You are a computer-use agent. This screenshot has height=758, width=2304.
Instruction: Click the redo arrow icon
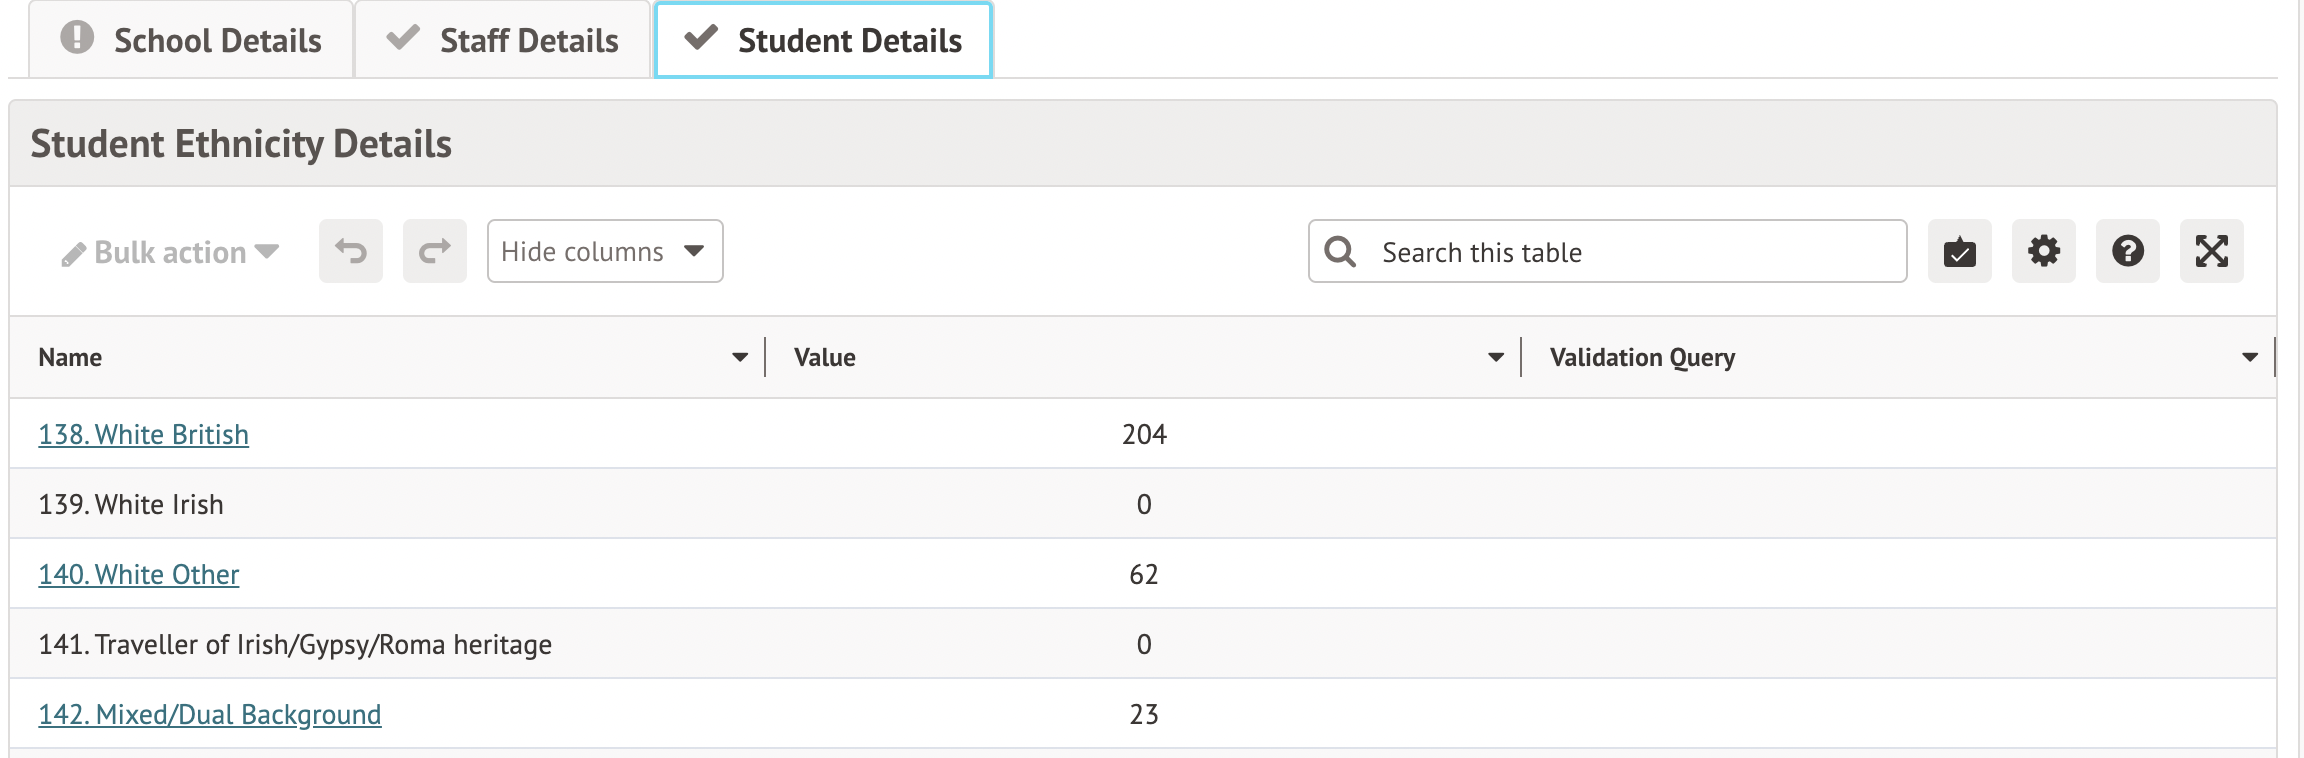tap(434, 251)
